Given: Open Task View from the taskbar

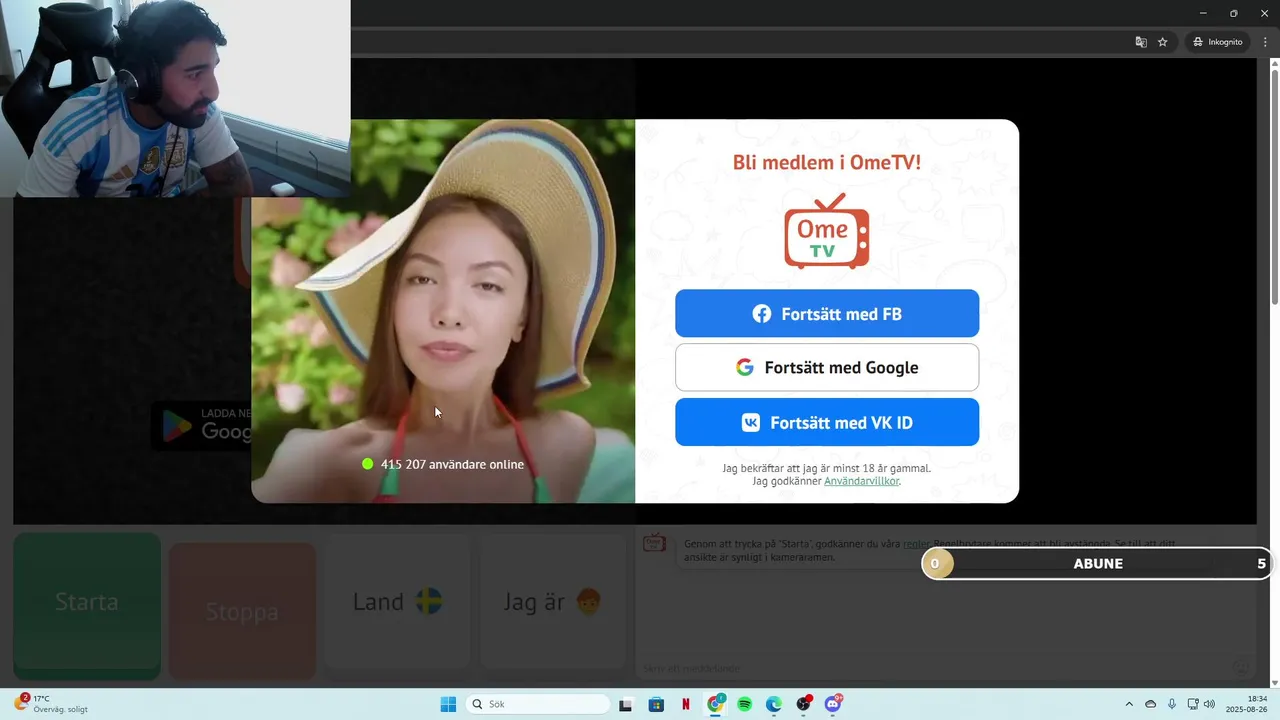Looking at the screenshot, I should click(626, 704).
